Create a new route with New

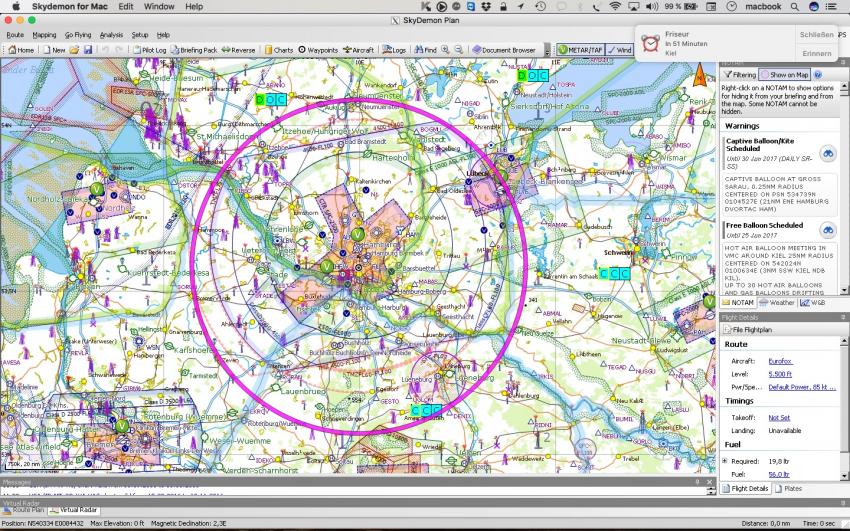tap(54, 50)
